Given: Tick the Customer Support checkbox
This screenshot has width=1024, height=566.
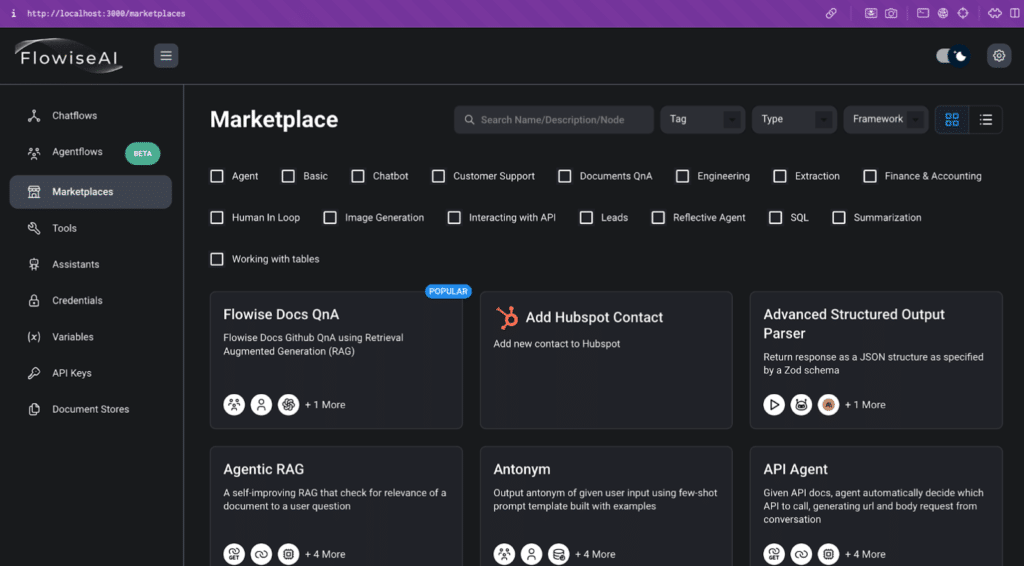Looking at the screenshot, I should tap(438, 176).
